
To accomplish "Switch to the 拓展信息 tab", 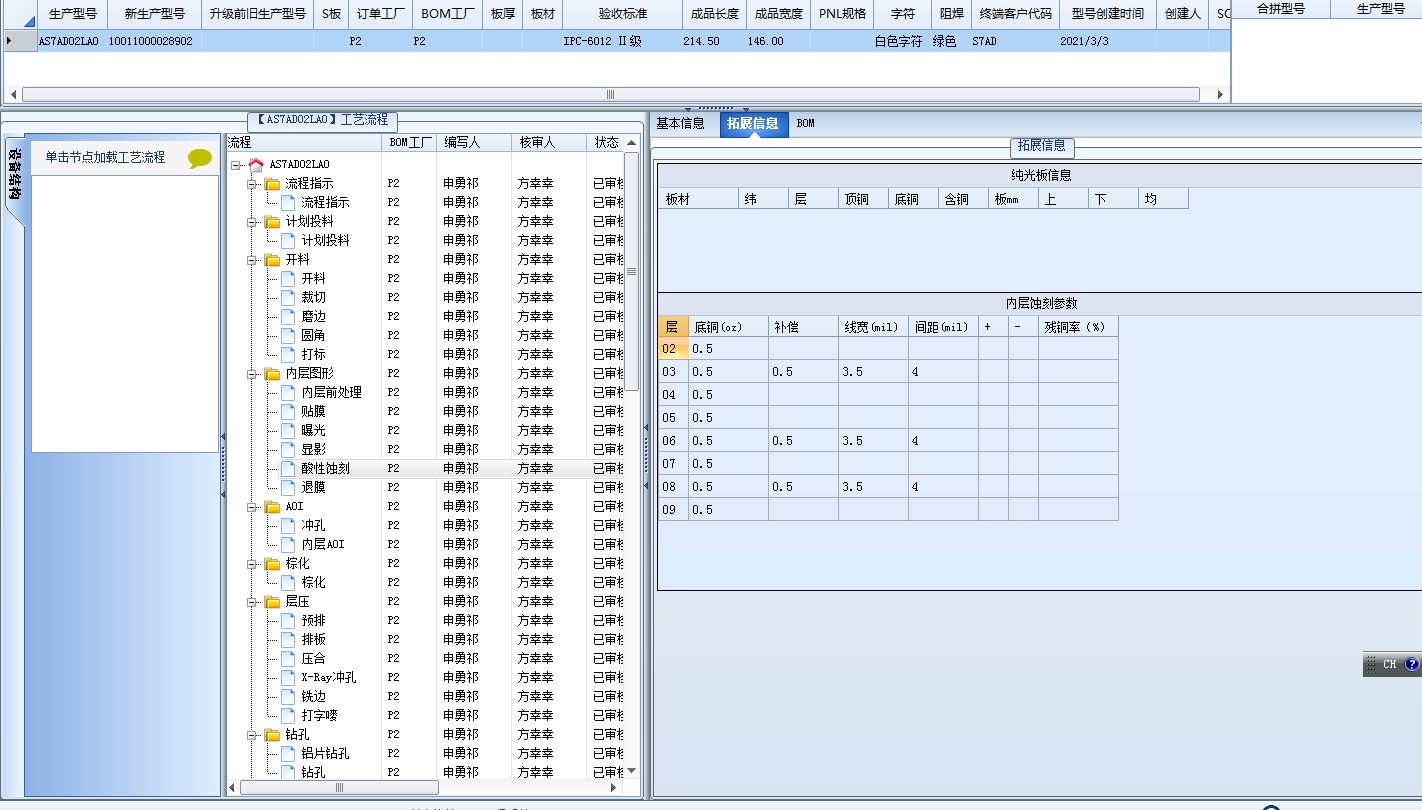I will (x=753, y=124).
